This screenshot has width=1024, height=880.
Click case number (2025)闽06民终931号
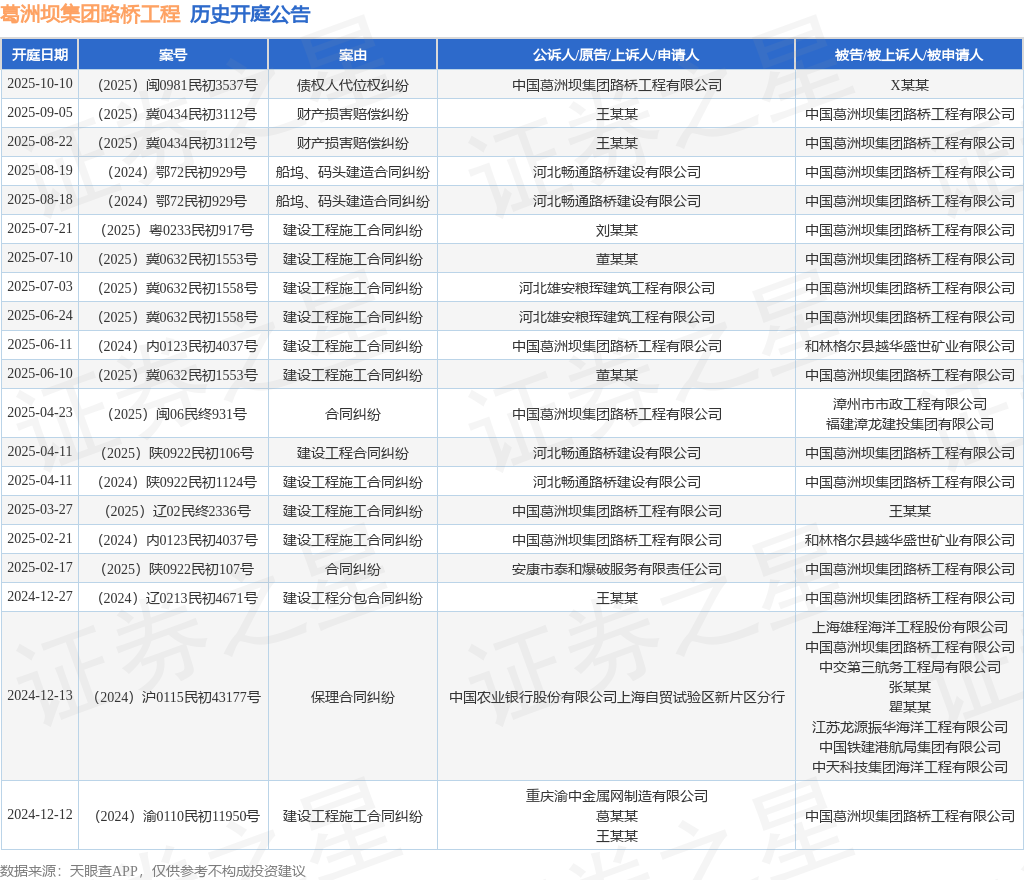(x=177, y=415)
